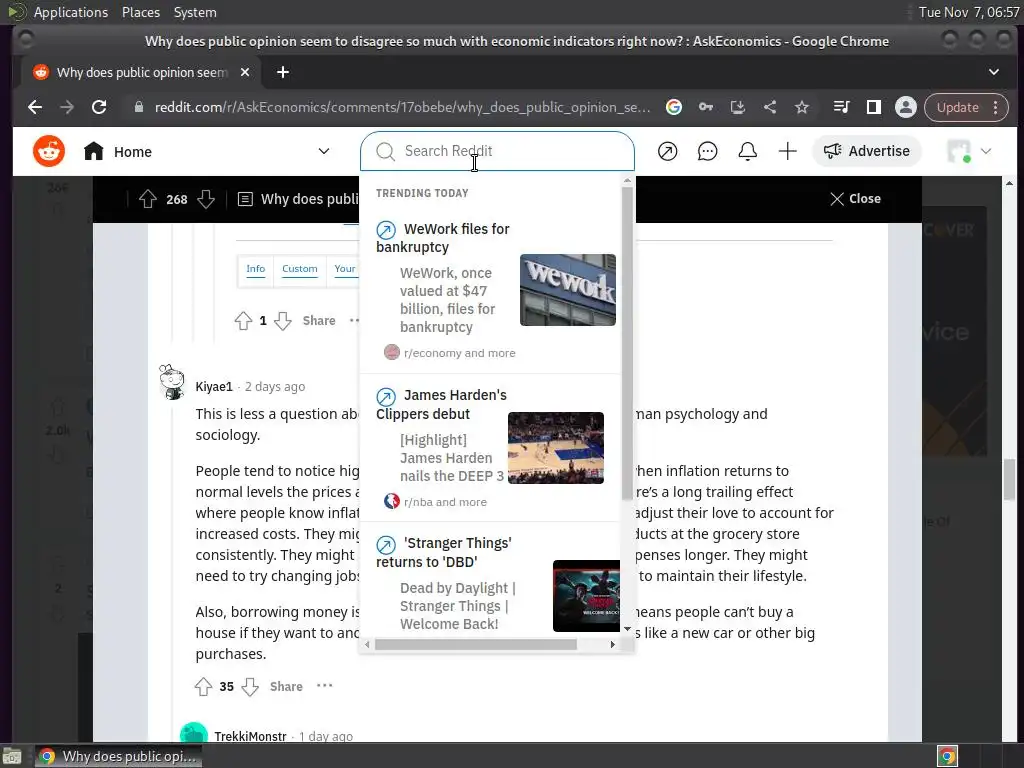Open the Applications menu

coord(71,12)
